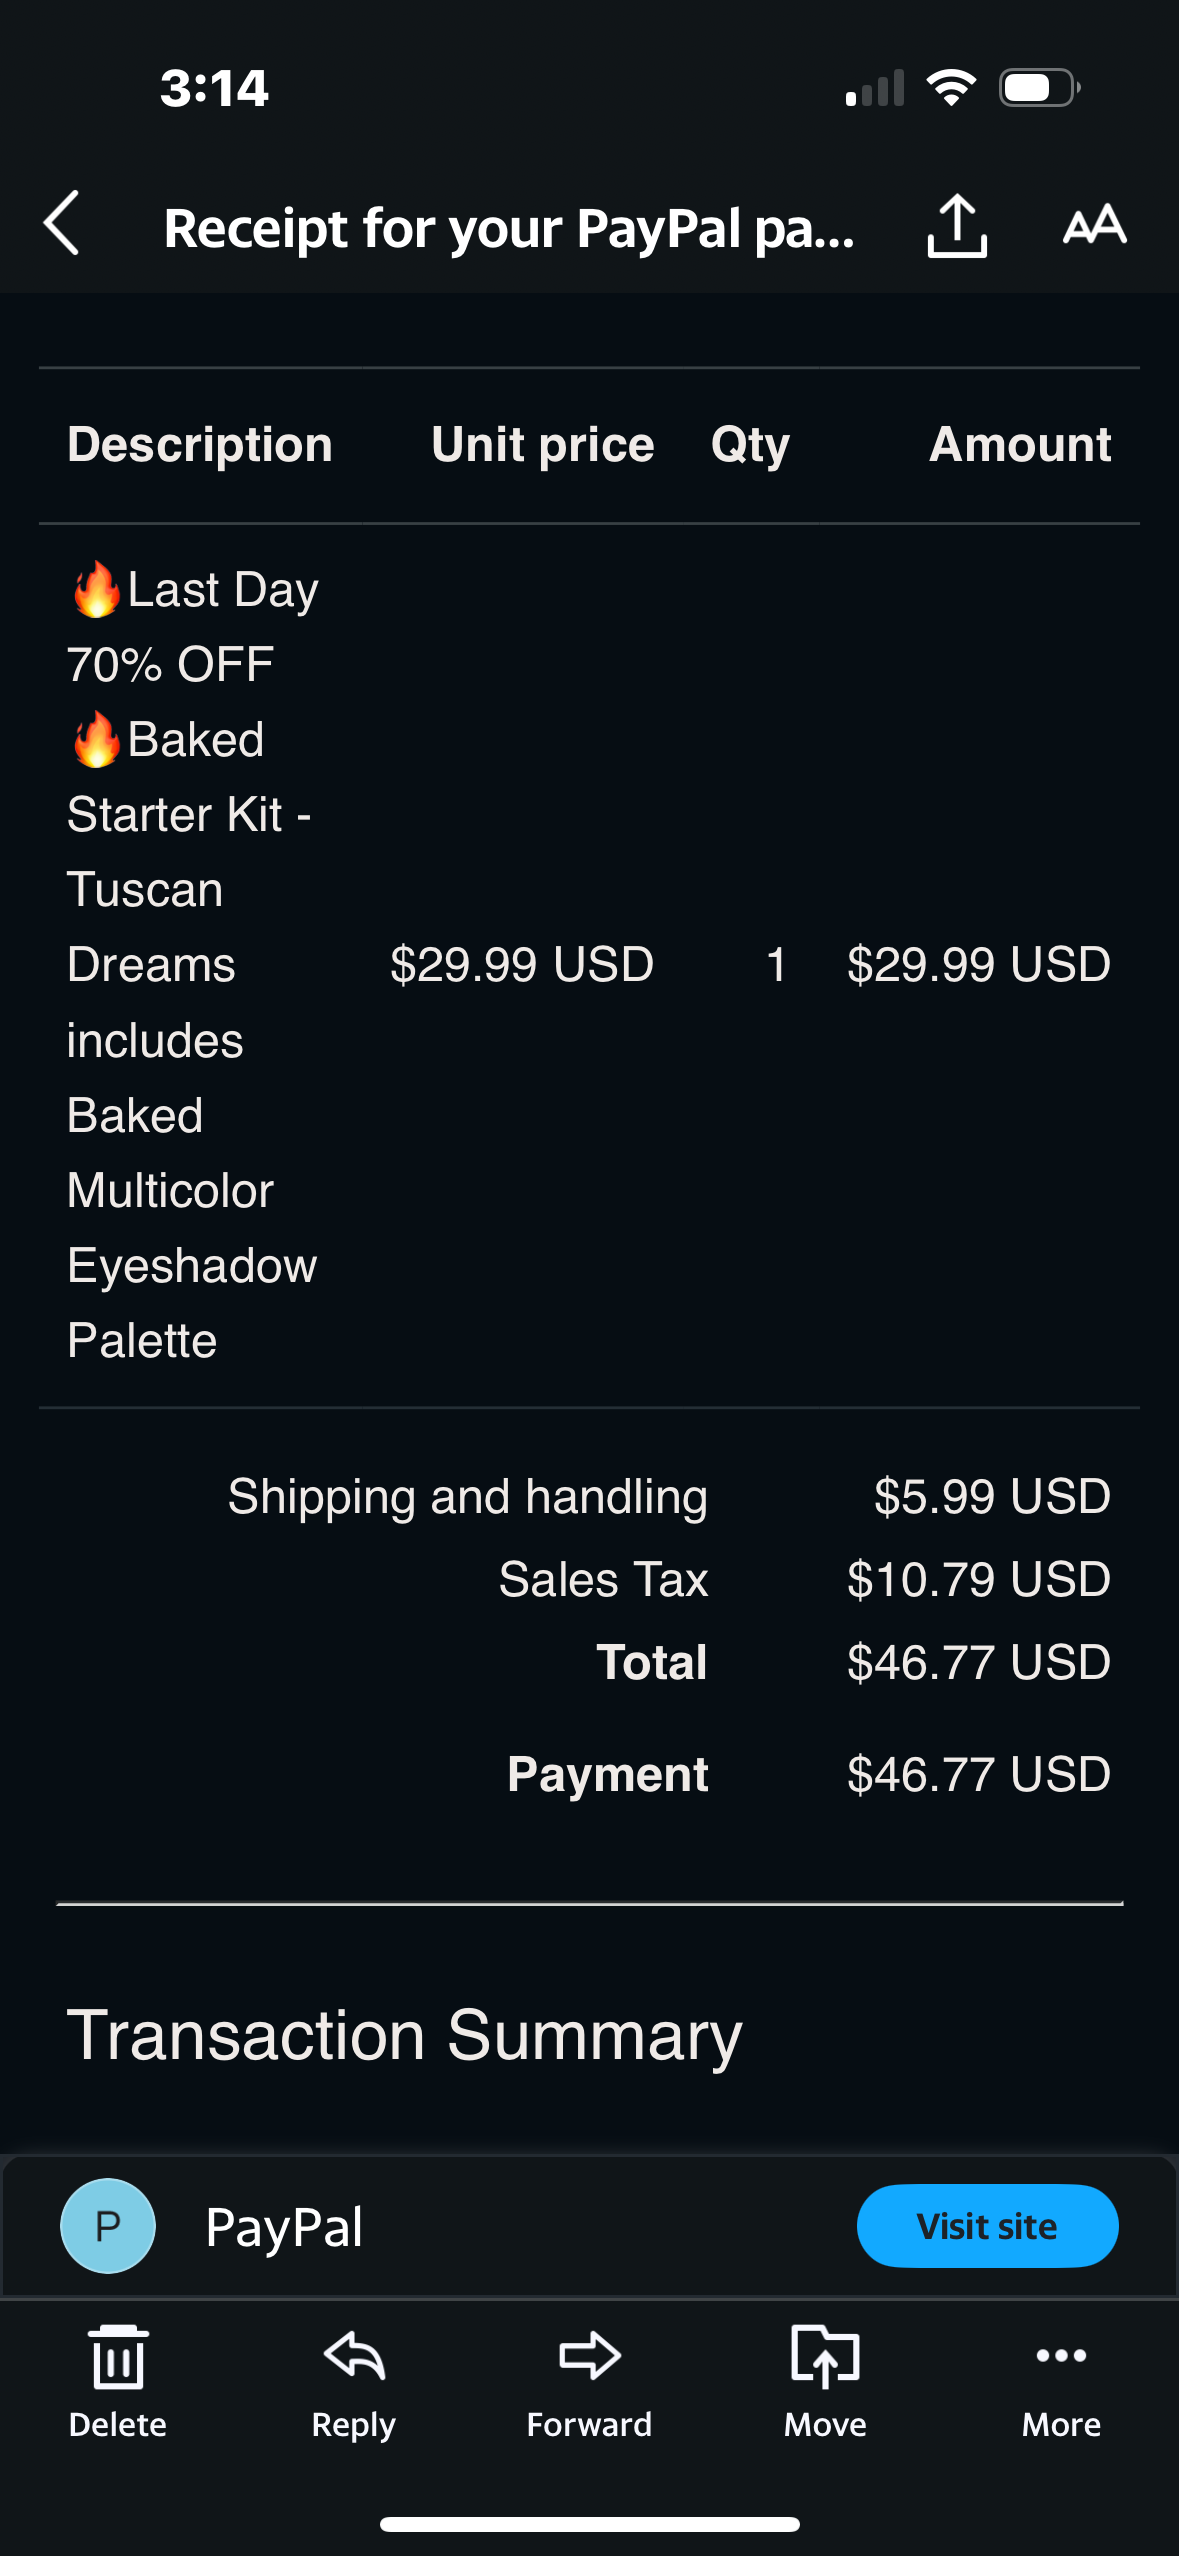Screen dimensions: 1179x2556
Task: Tap the back arrow icon
Action: click(x=62, y=224)
